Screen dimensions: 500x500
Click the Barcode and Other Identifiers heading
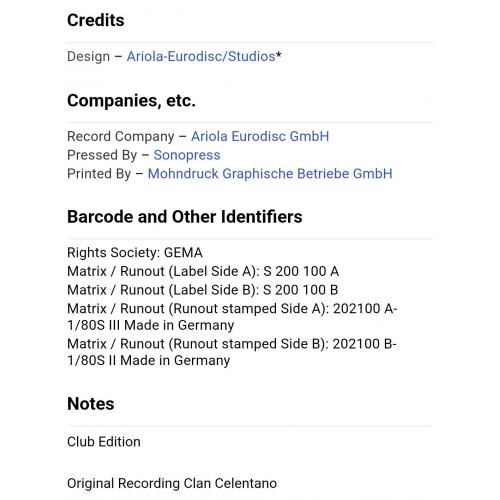tap(185, 217)
